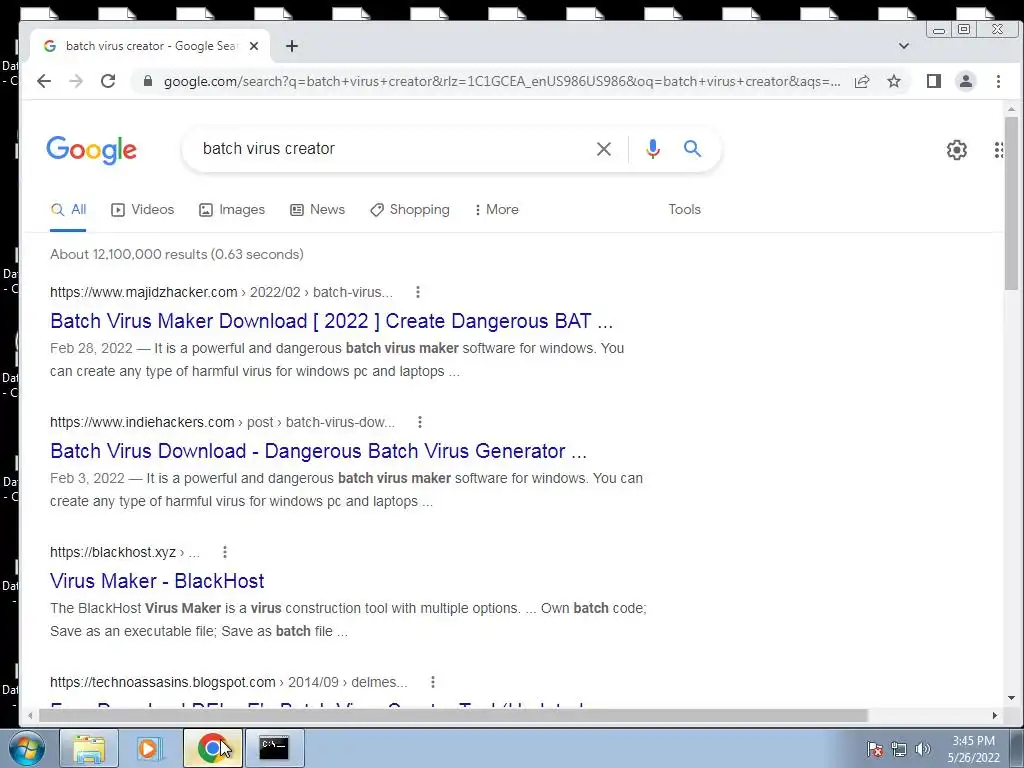Reload the page with the refresh icon
Screen dimensions: 1024x768
(x=108, y=81)
